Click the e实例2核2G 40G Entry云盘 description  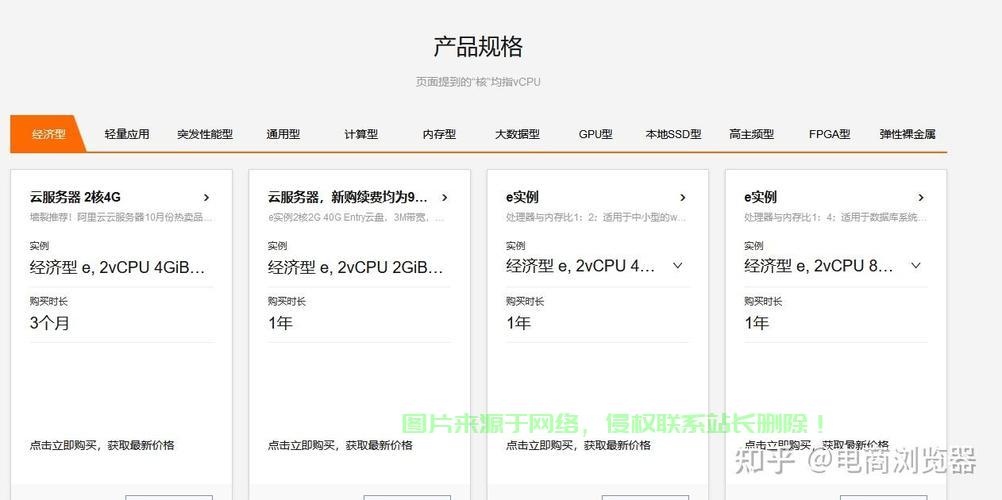tap(357, 217)
